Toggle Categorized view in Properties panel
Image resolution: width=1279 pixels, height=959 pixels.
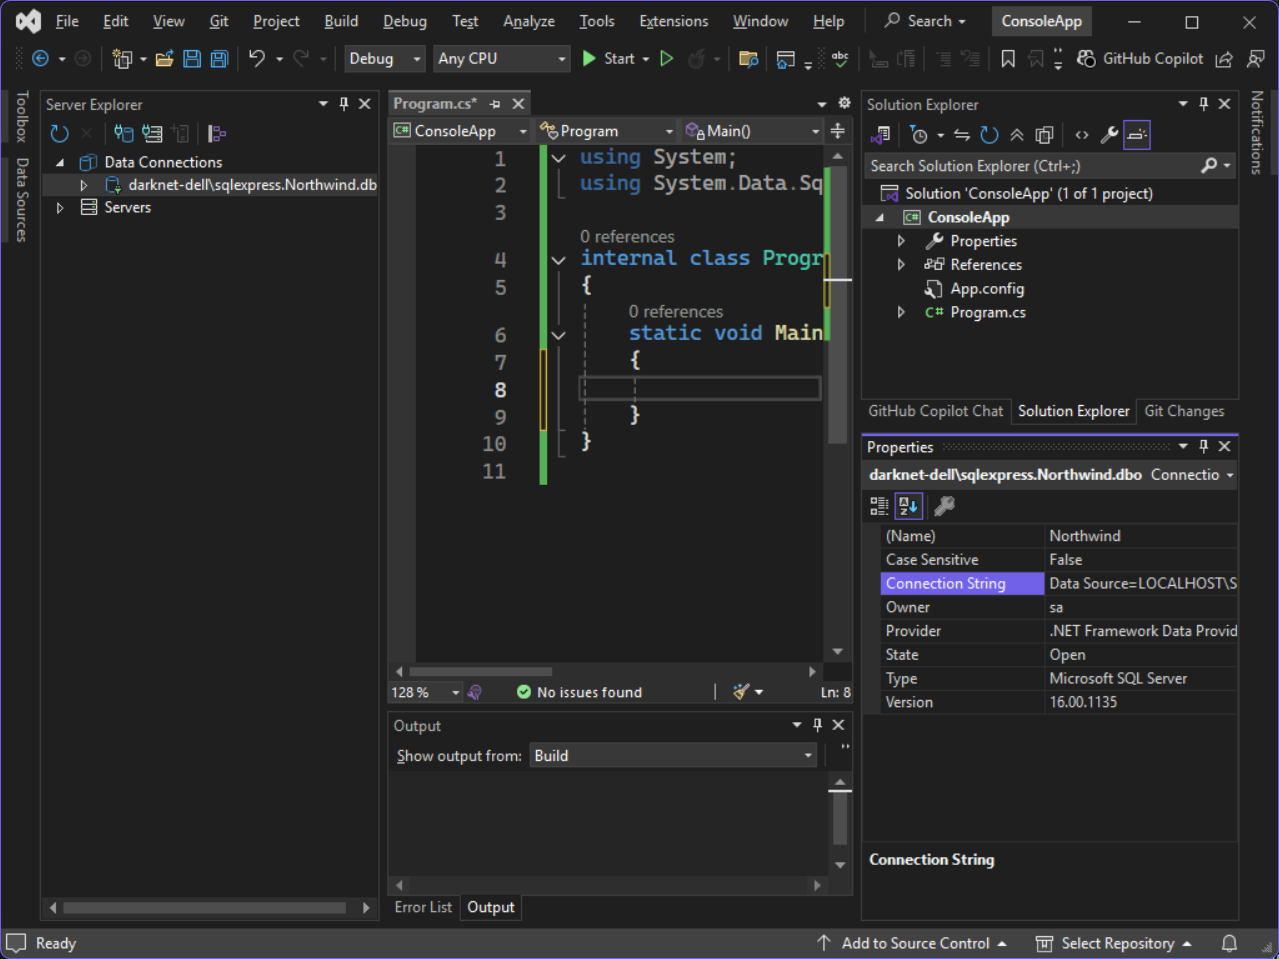(879, 506)
